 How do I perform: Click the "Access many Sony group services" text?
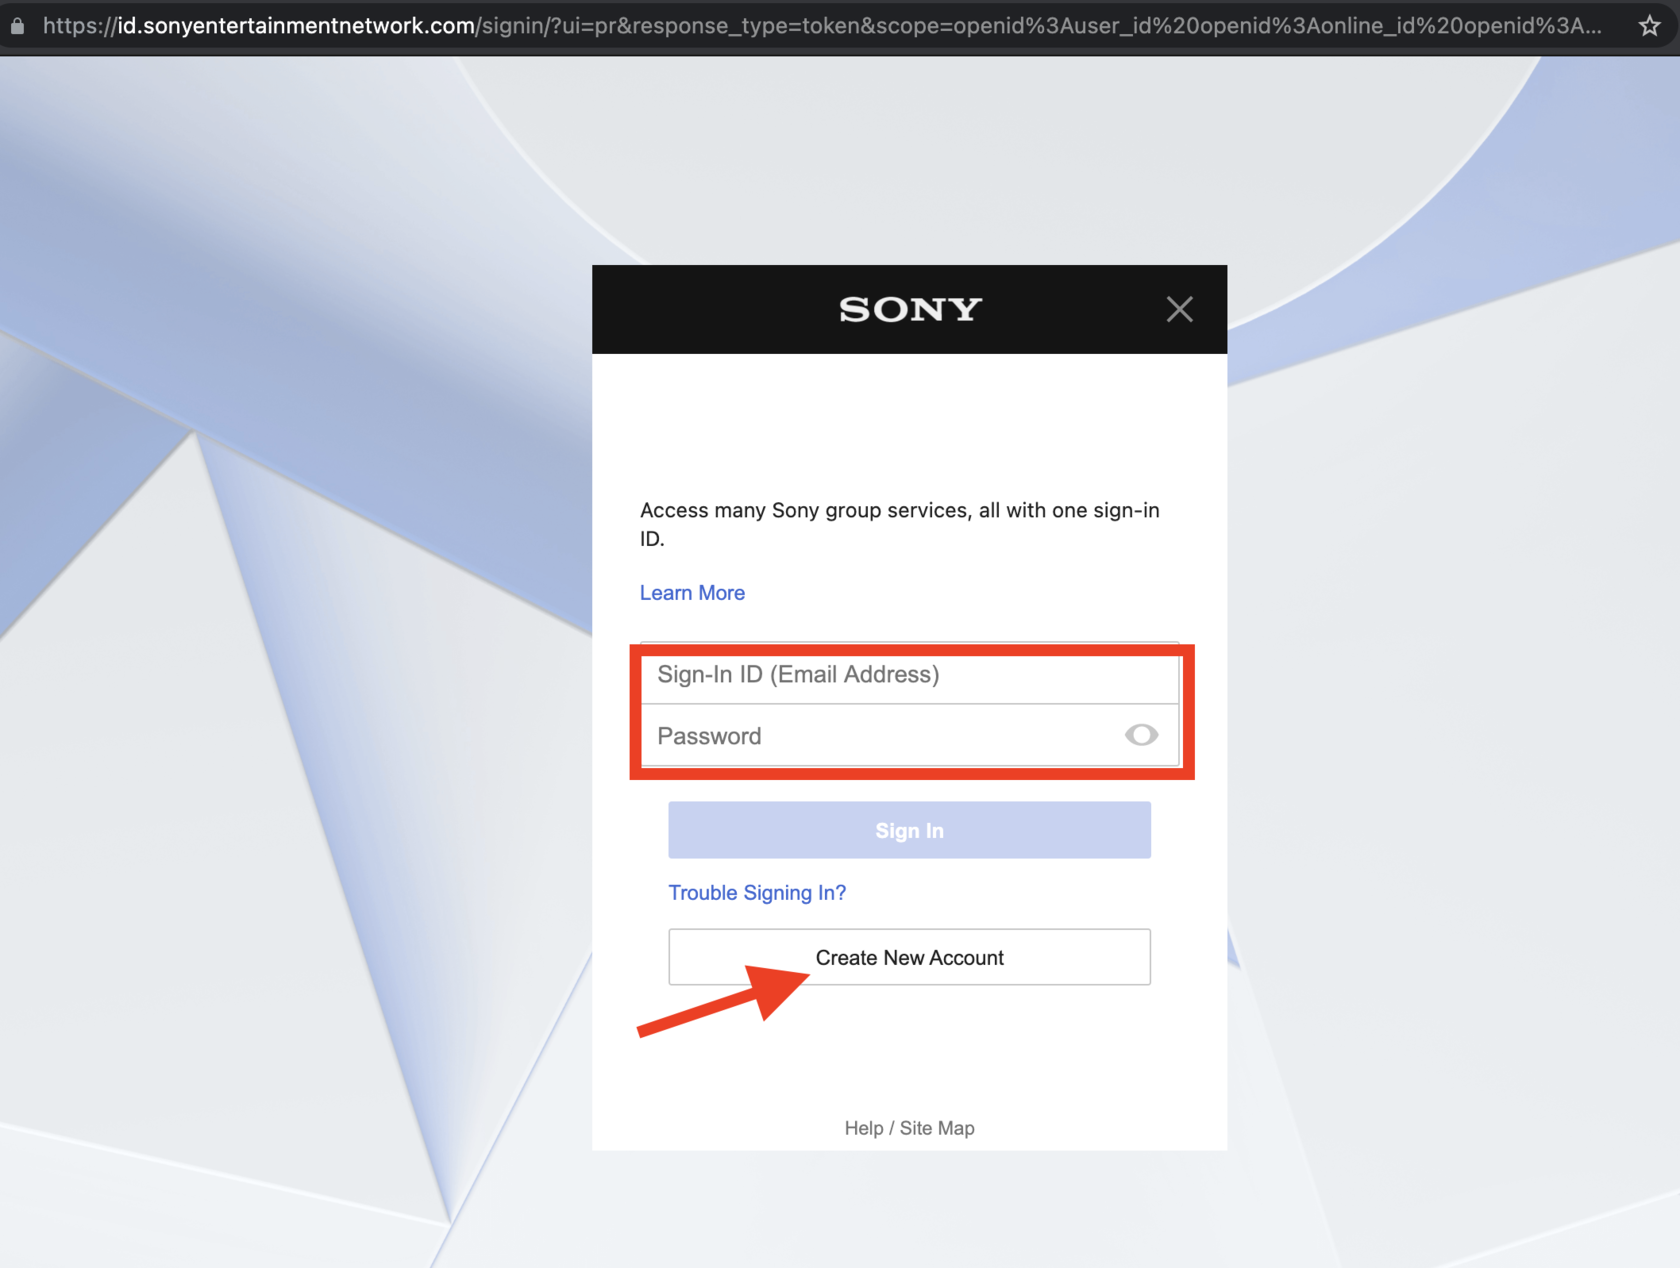pyautogui.click(x=900, y=524)
